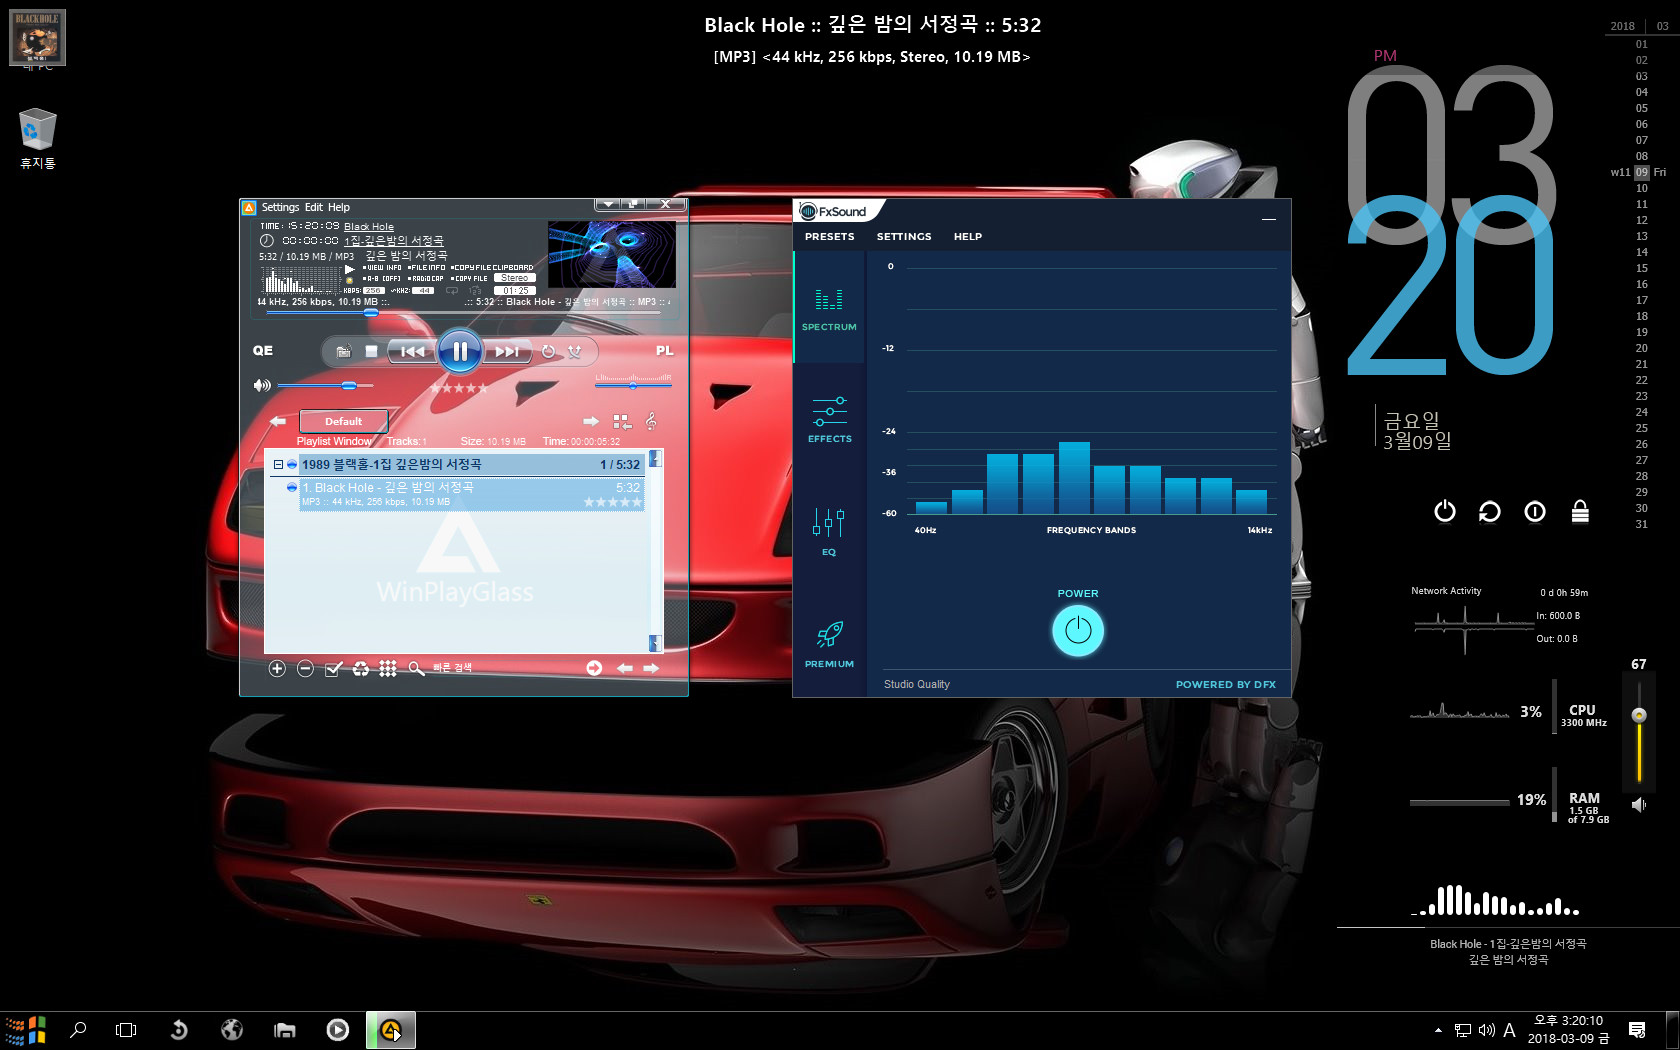
Task: Click the restart widget icon
Action: pyautogui.click(x=1490, y=512)
